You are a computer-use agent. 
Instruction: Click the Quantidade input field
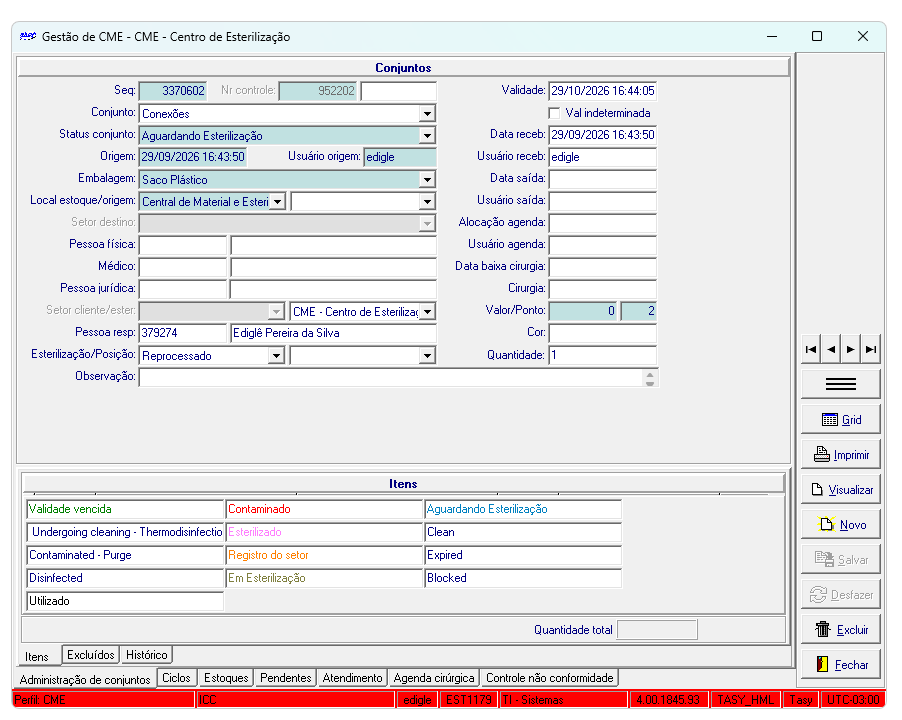click(602, 355)
